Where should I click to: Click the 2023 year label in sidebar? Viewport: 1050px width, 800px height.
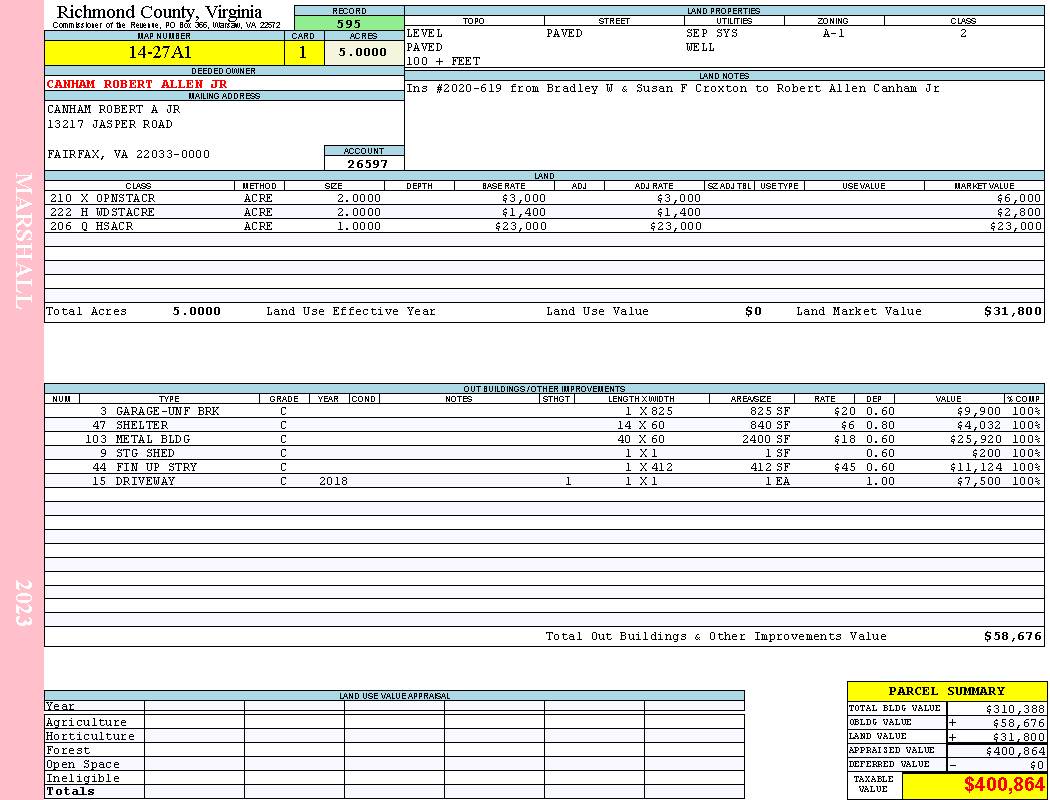coord(23,603)
